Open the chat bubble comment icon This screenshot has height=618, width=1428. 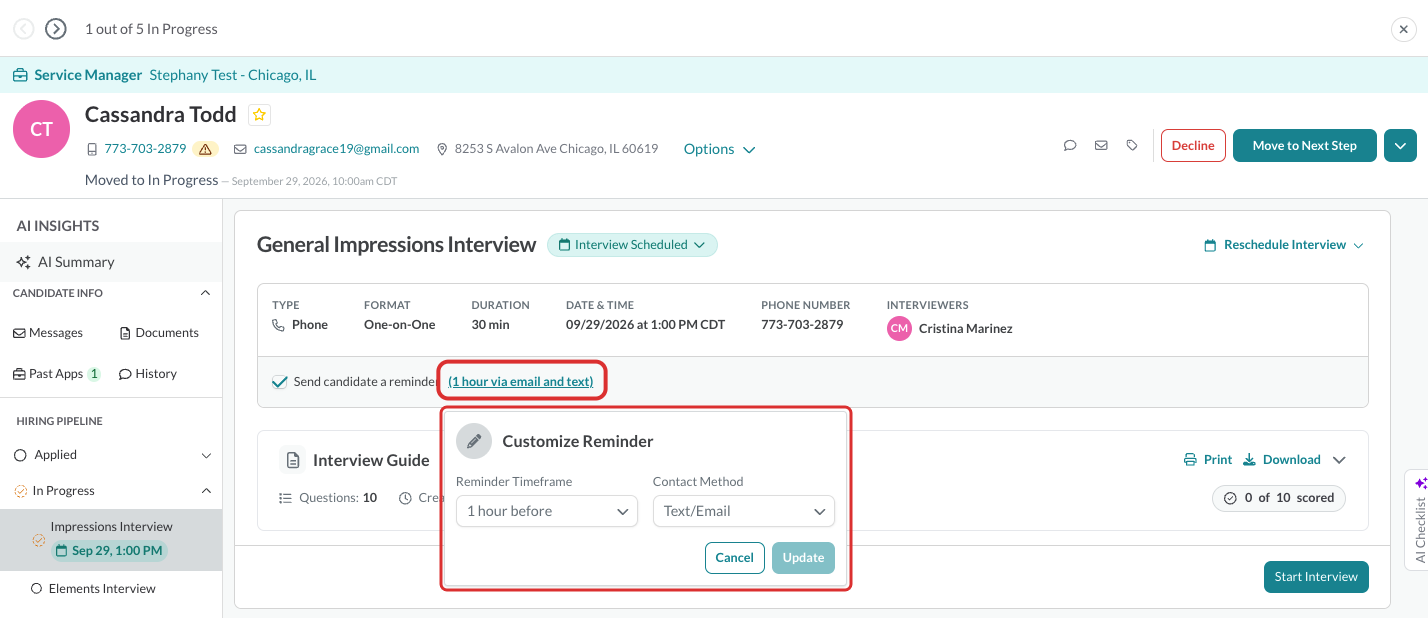click(x=1070, y=145)
